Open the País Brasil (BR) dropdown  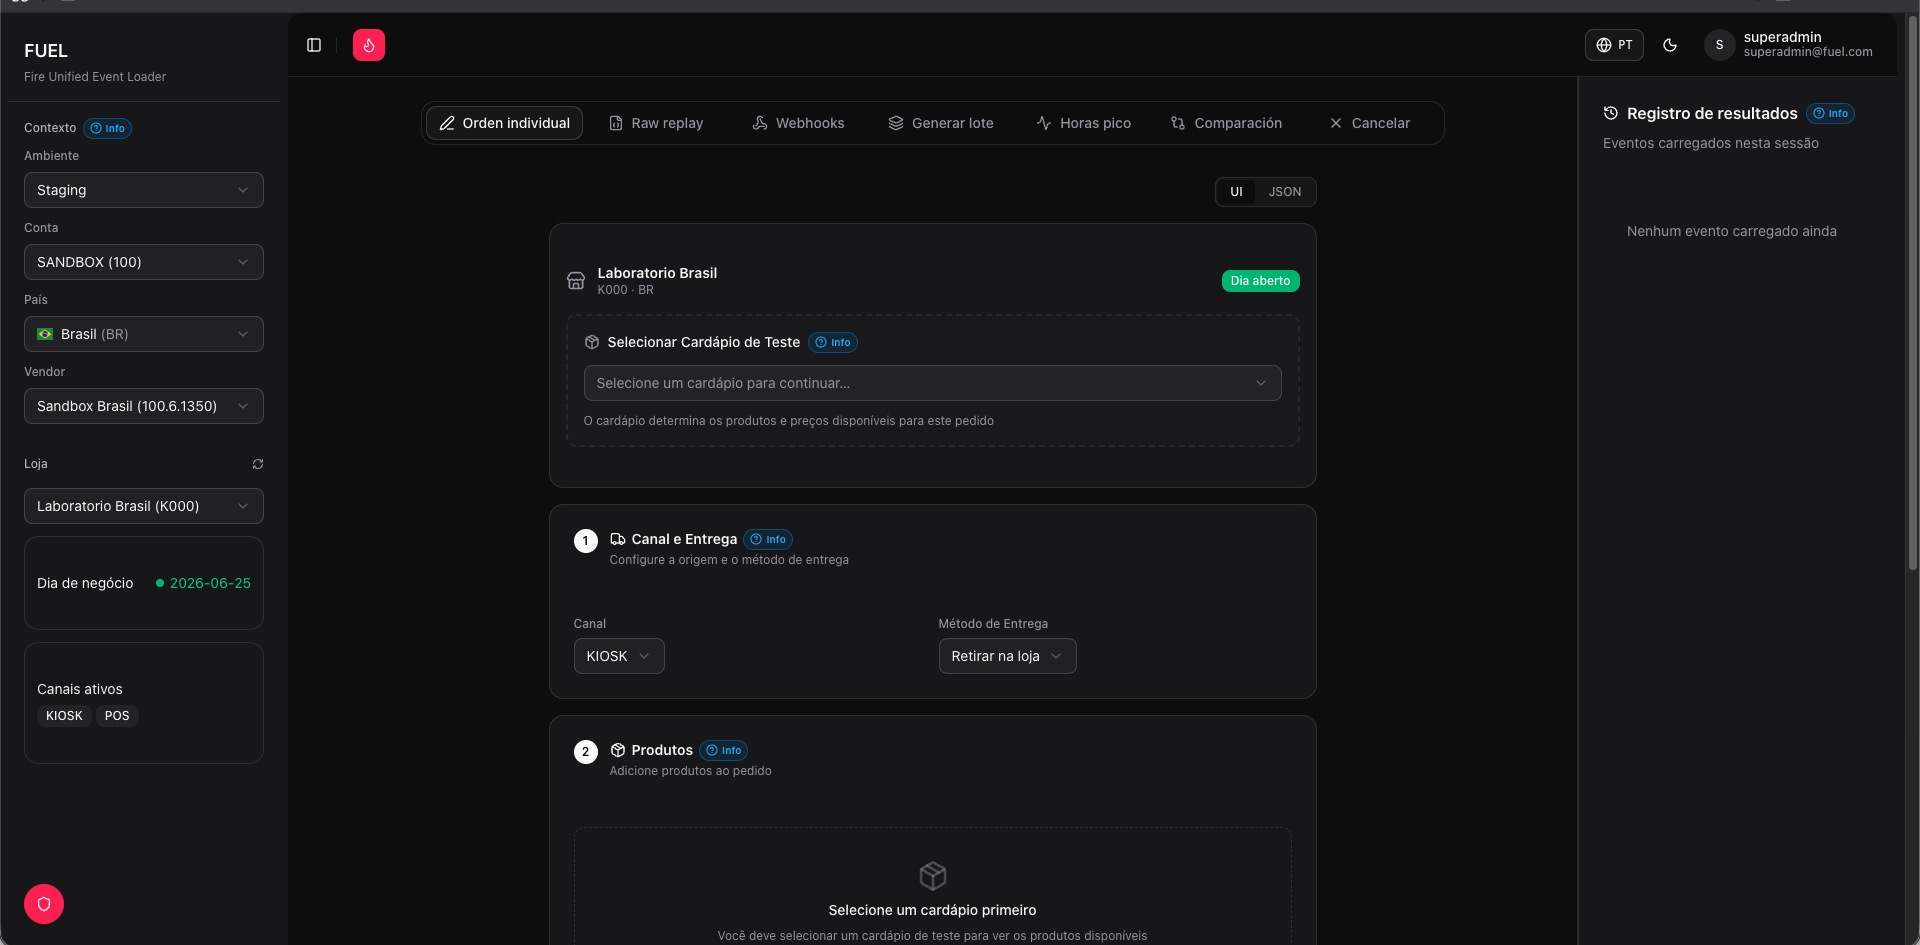point(144,334)
